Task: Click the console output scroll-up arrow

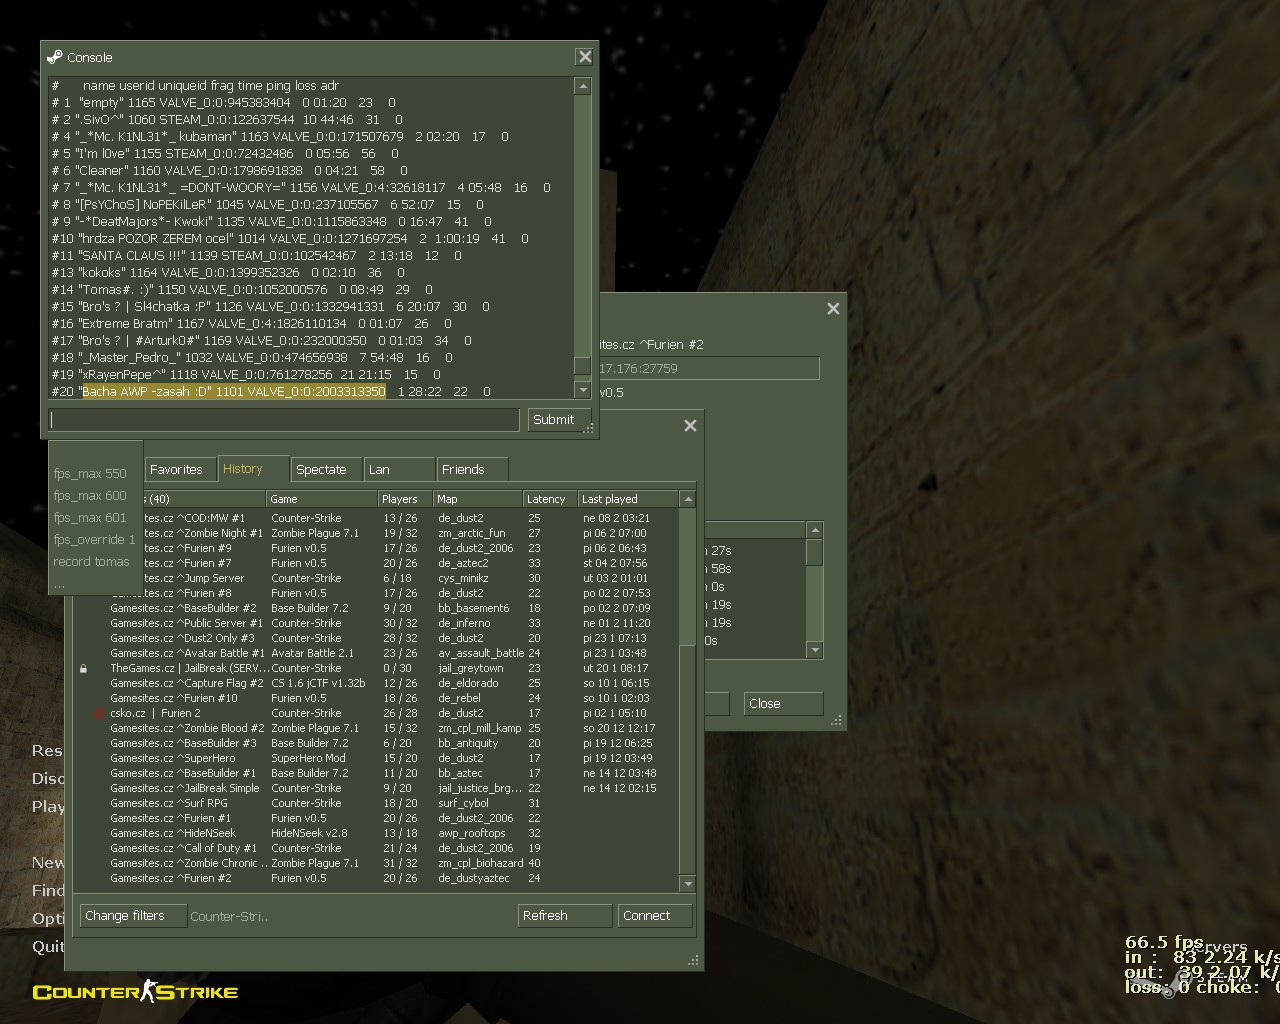Action: point(583,87)
